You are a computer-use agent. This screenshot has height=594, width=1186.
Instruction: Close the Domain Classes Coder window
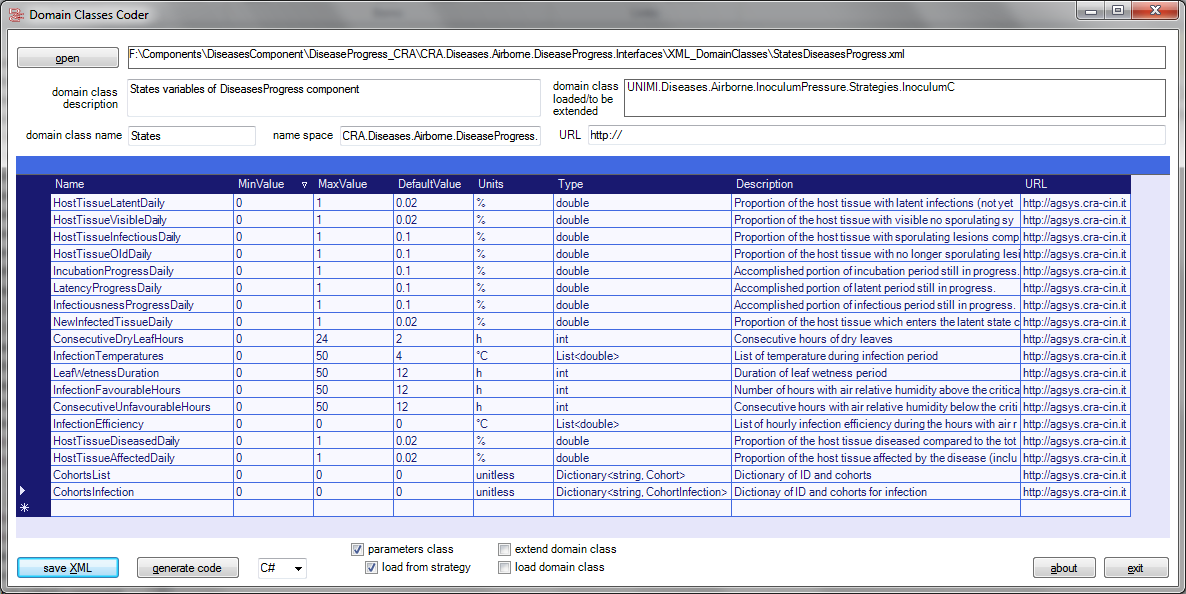(1154, 11)
